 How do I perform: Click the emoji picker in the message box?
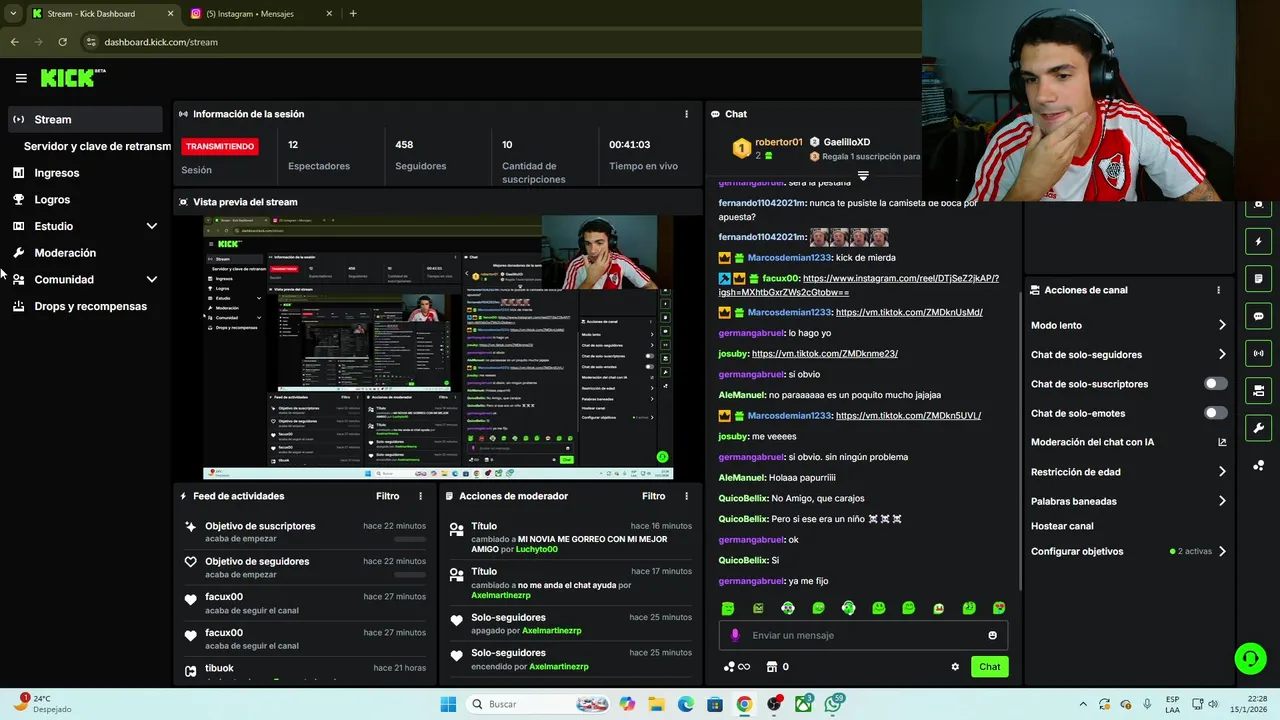tap(992, 635)
